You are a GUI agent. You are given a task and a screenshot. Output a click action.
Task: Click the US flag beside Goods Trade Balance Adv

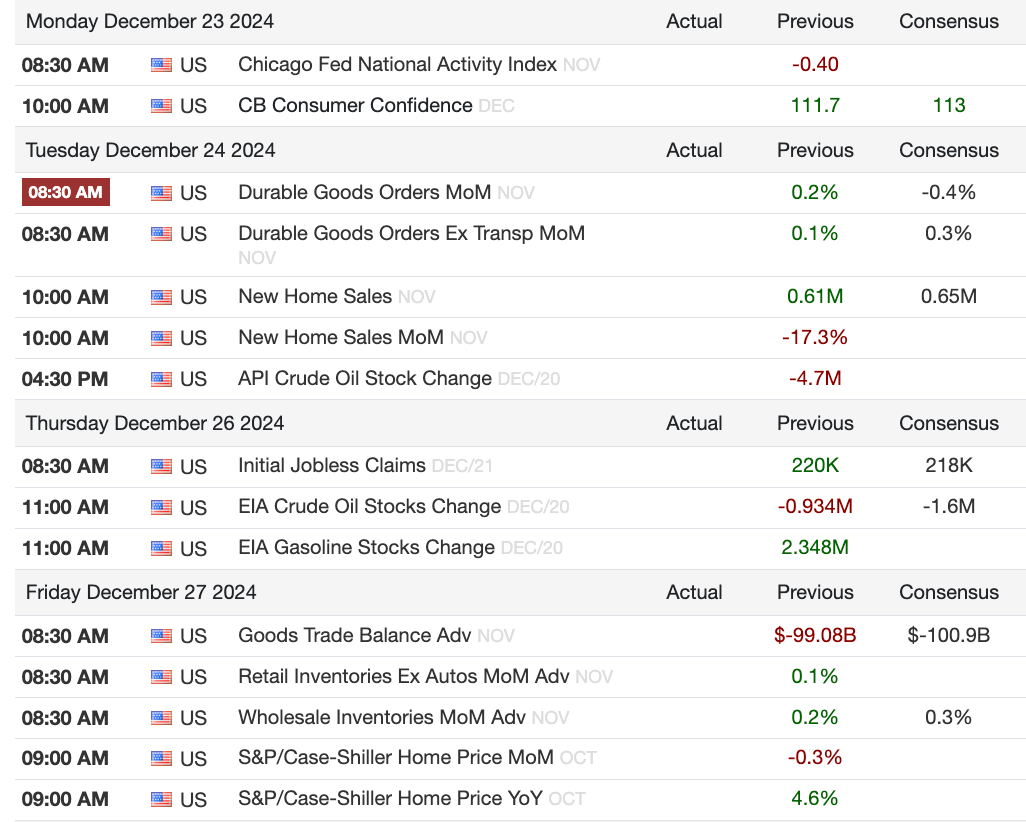point(161,636)
